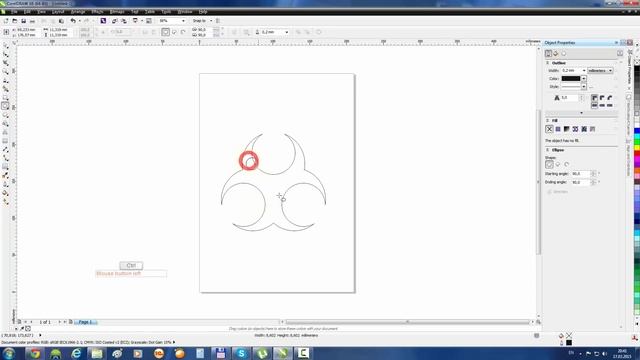Open the View menu

[x=41, y=12]
